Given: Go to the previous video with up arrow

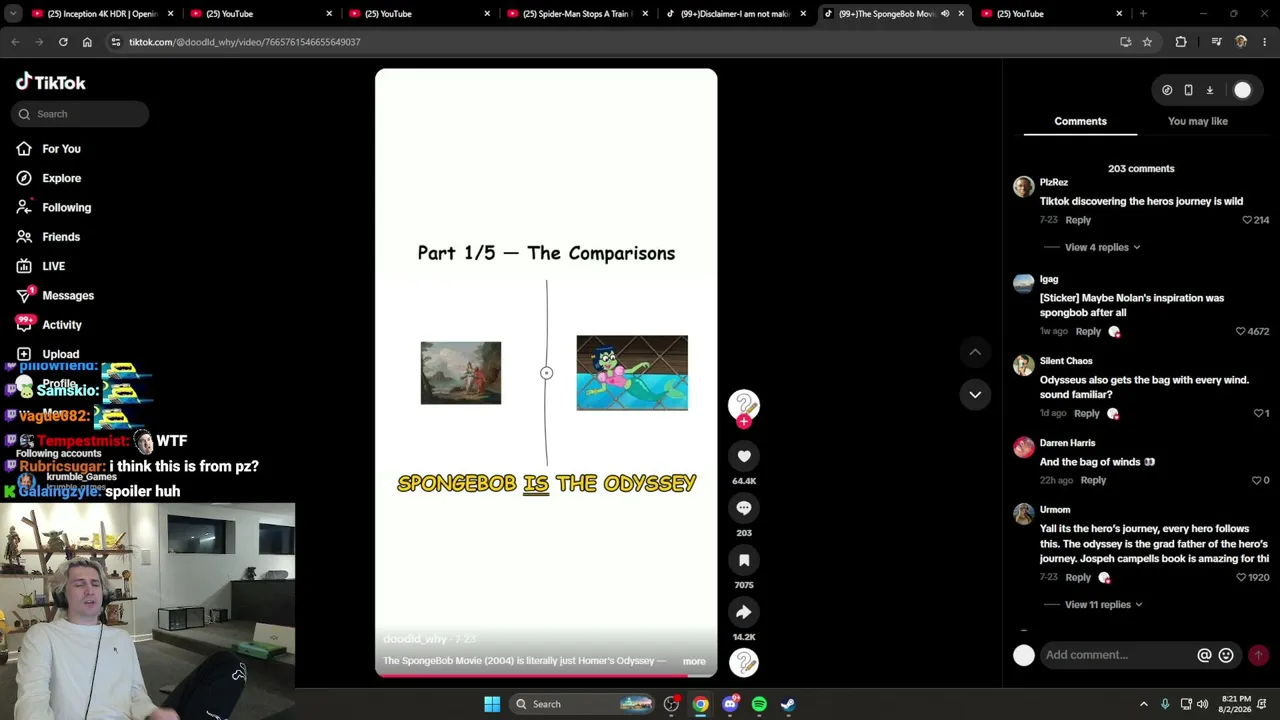Looking at the screenshot, I should tap(975, 352).
